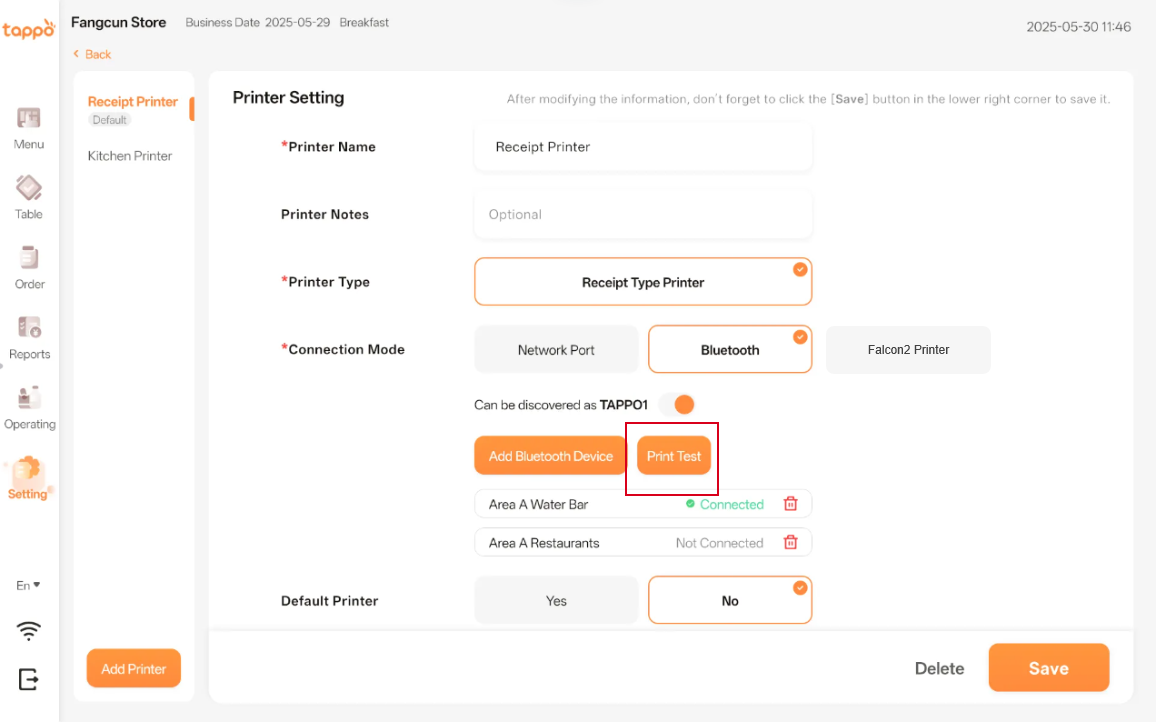Image resolution: width=1156 pixels, height=722 pixels.
Task: Remove Area A Restaurants device
Action: click(x=790, y=543)
